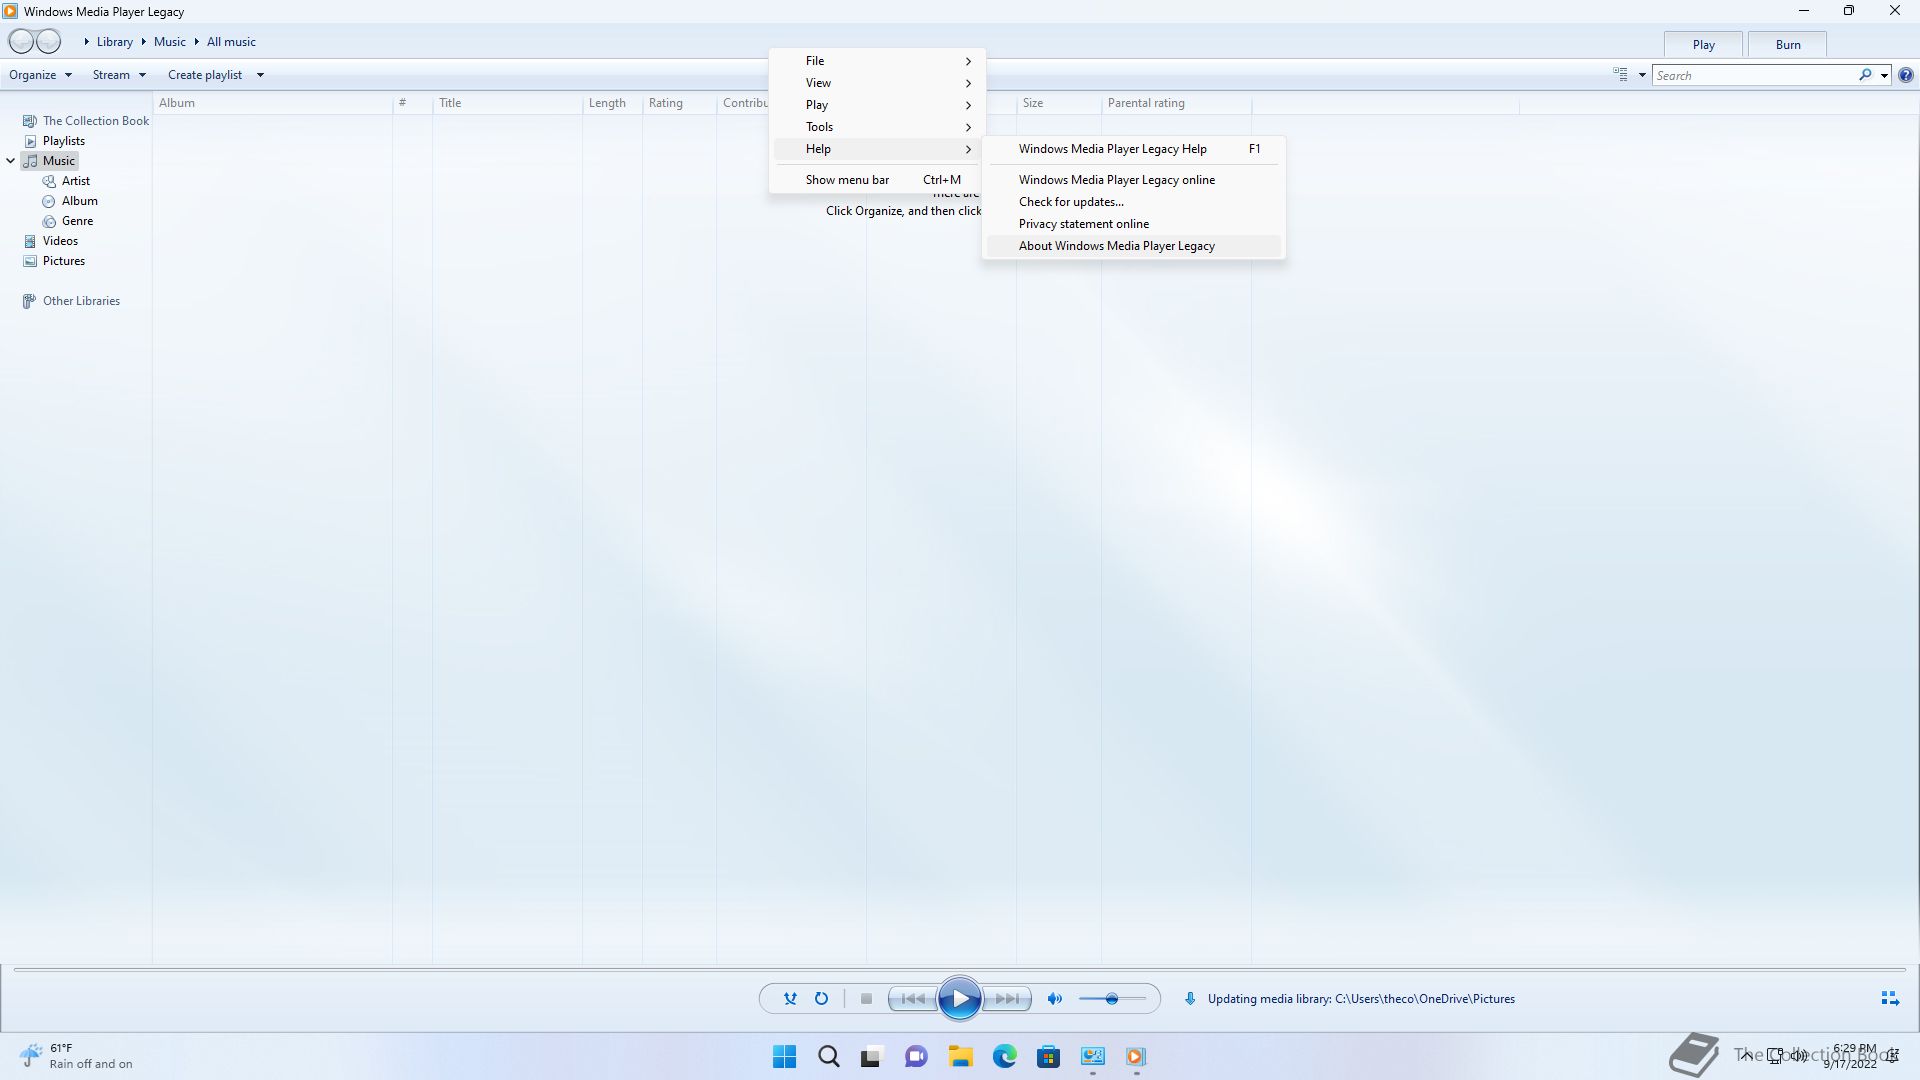
Task: Click Library in the breadcrumb
Action: 114,42
